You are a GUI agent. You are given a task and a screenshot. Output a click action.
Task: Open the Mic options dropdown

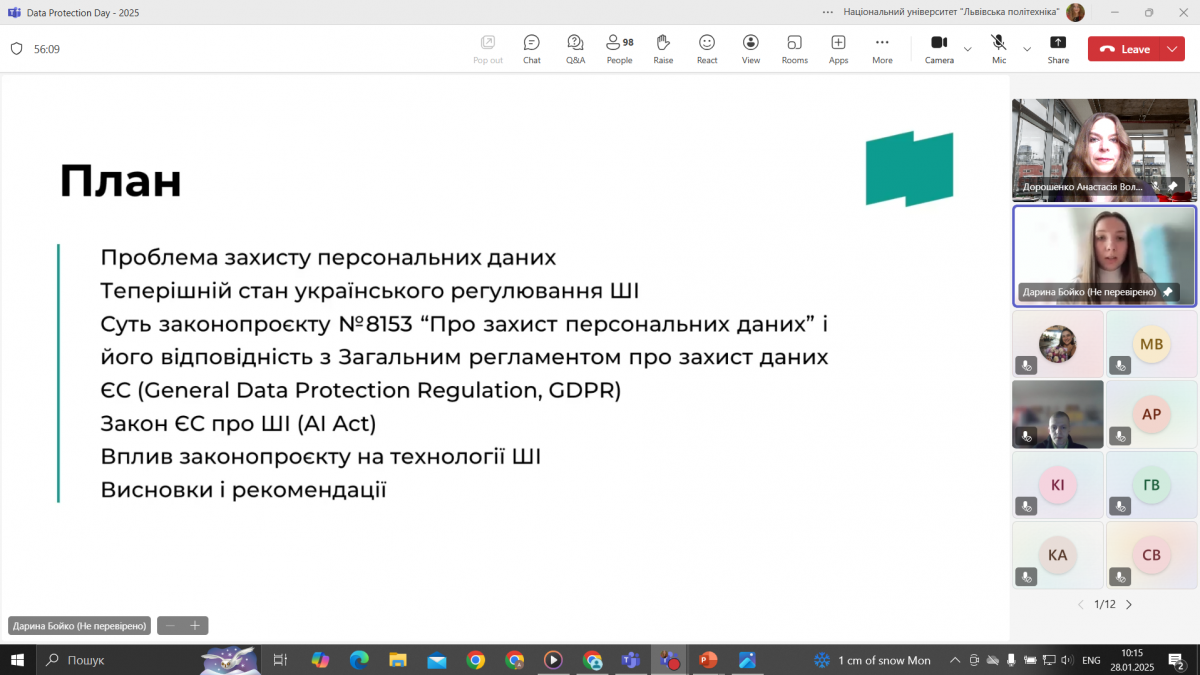[1026, 47]
